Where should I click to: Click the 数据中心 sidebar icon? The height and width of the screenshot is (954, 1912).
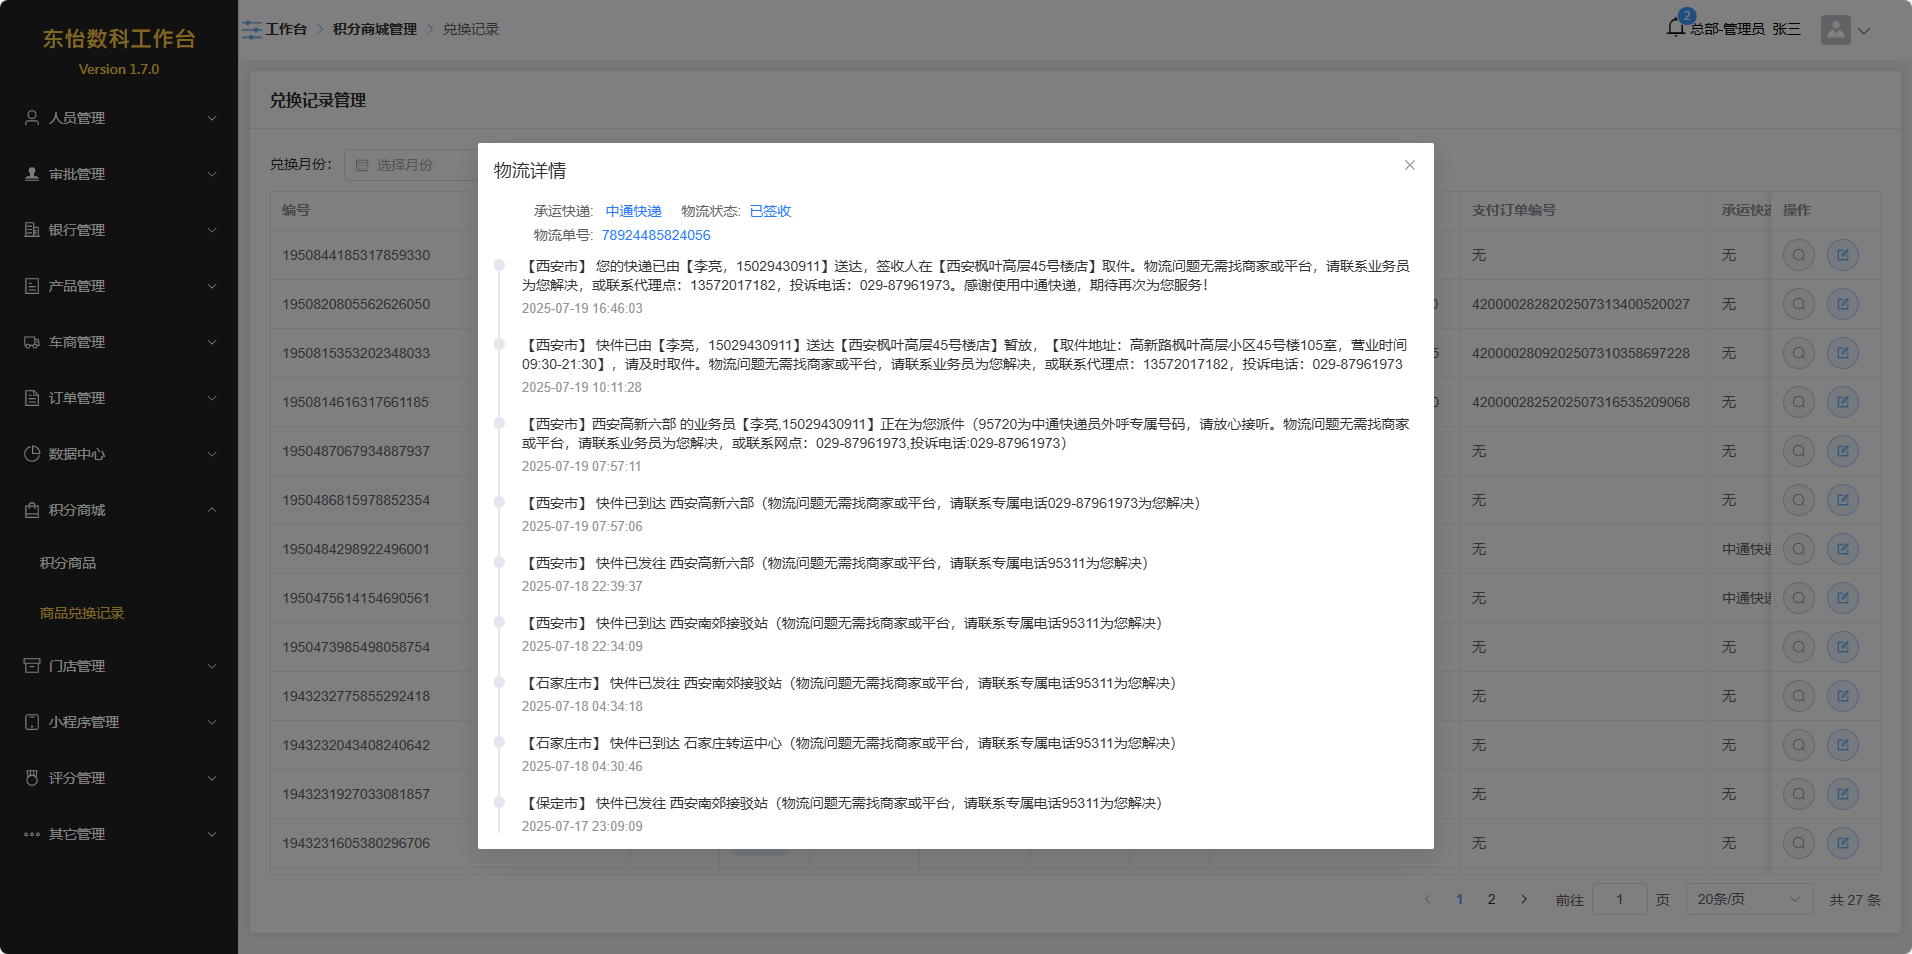[32, 454]
